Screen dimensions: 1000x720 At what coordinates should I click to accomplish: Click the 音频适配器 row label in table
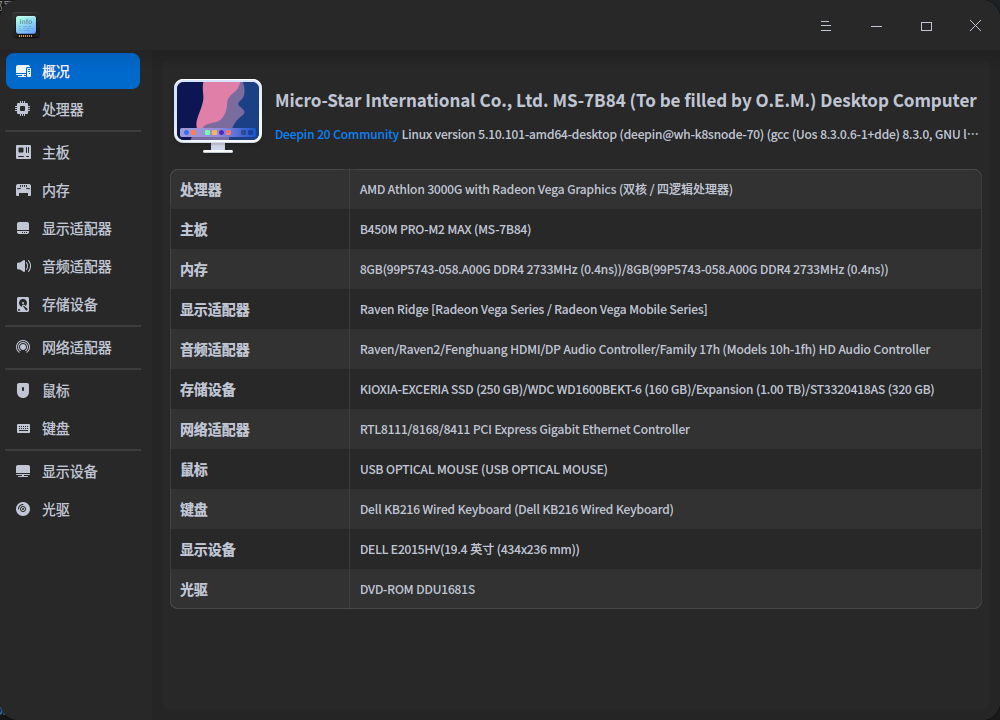(214, 350)
